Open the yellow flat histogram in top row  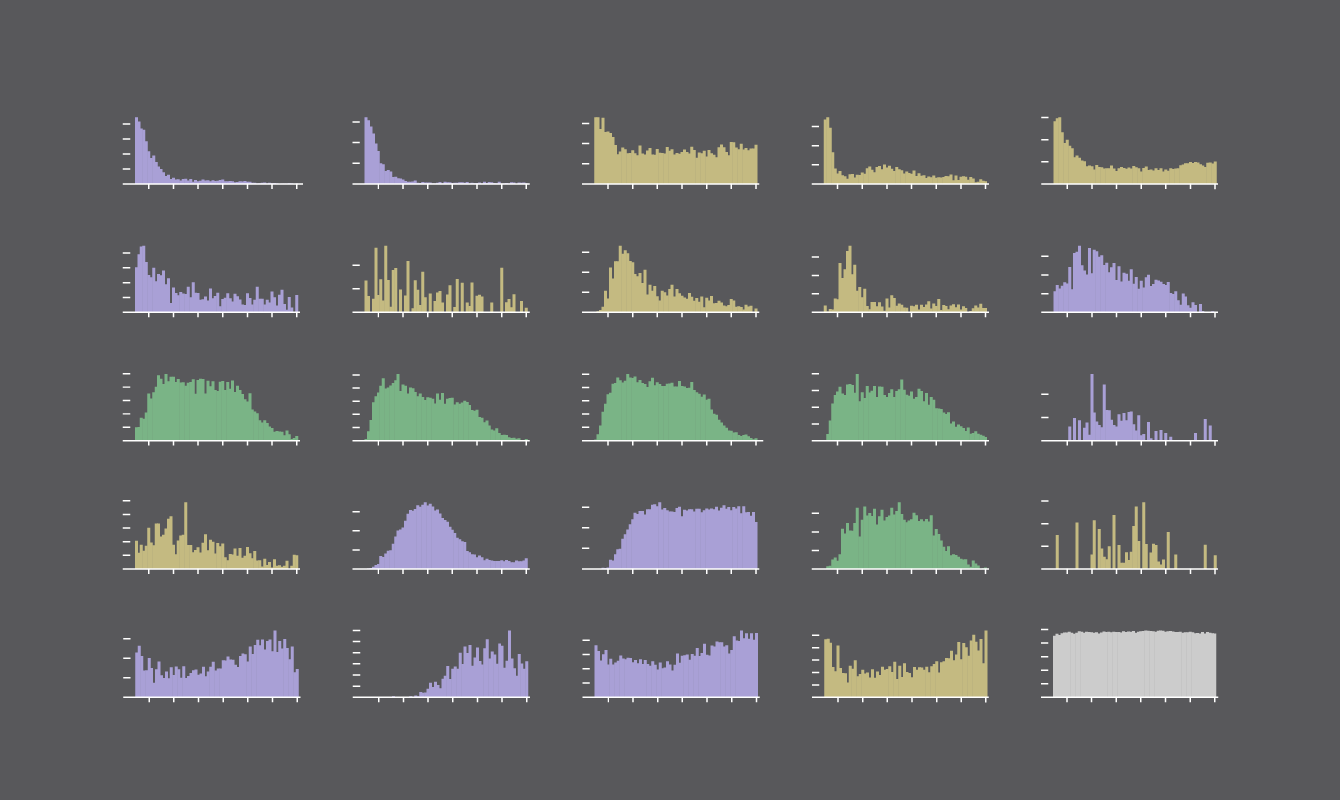point(675,152)
